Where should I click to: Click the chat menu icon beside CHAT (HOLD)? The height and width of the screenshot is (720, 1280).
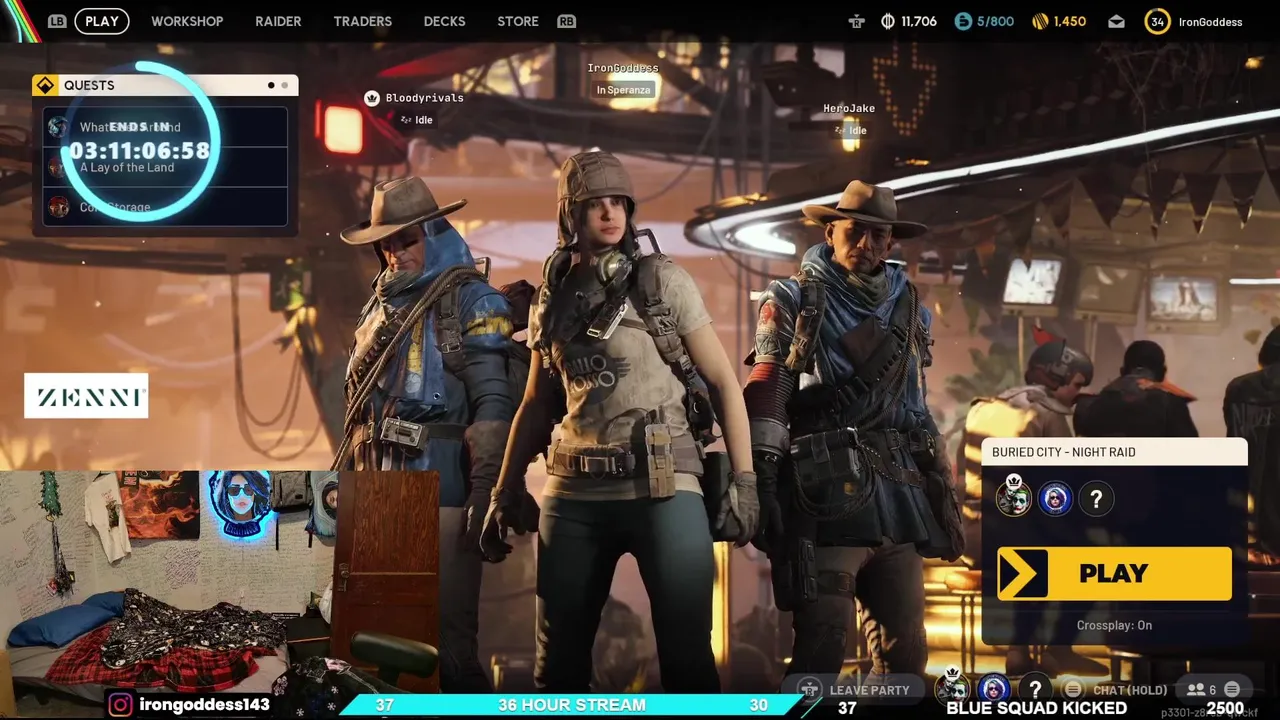pos(1073,689)
